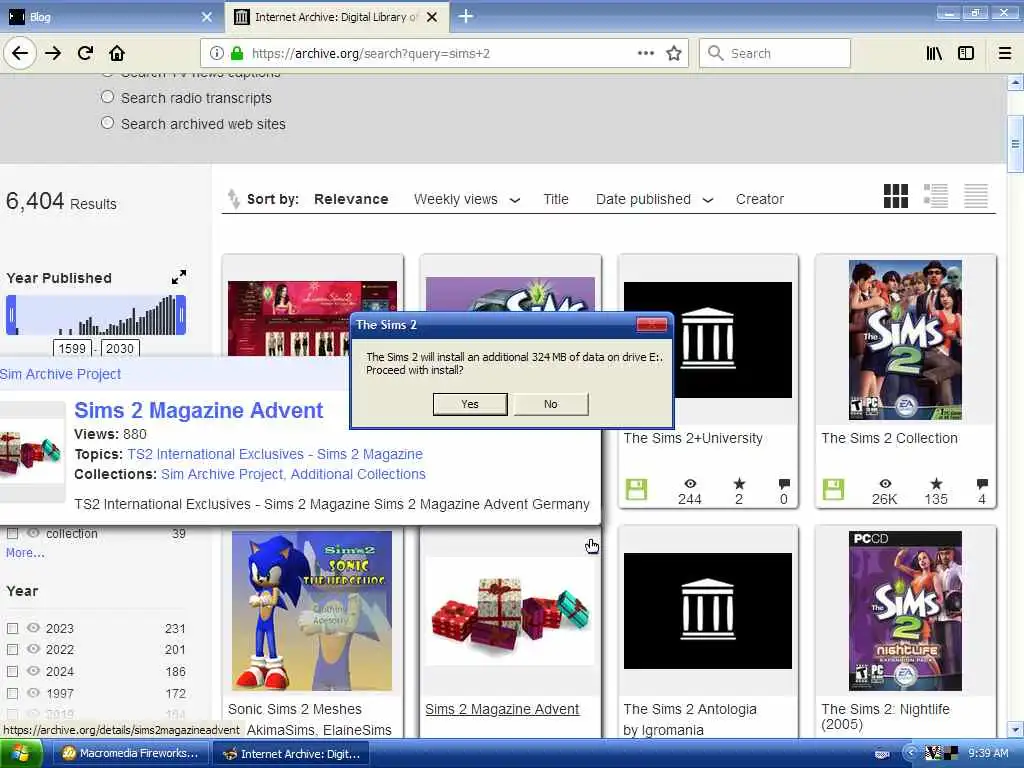Open the browser home page icon
This screenshot has width=1024, height=768.
117,53
